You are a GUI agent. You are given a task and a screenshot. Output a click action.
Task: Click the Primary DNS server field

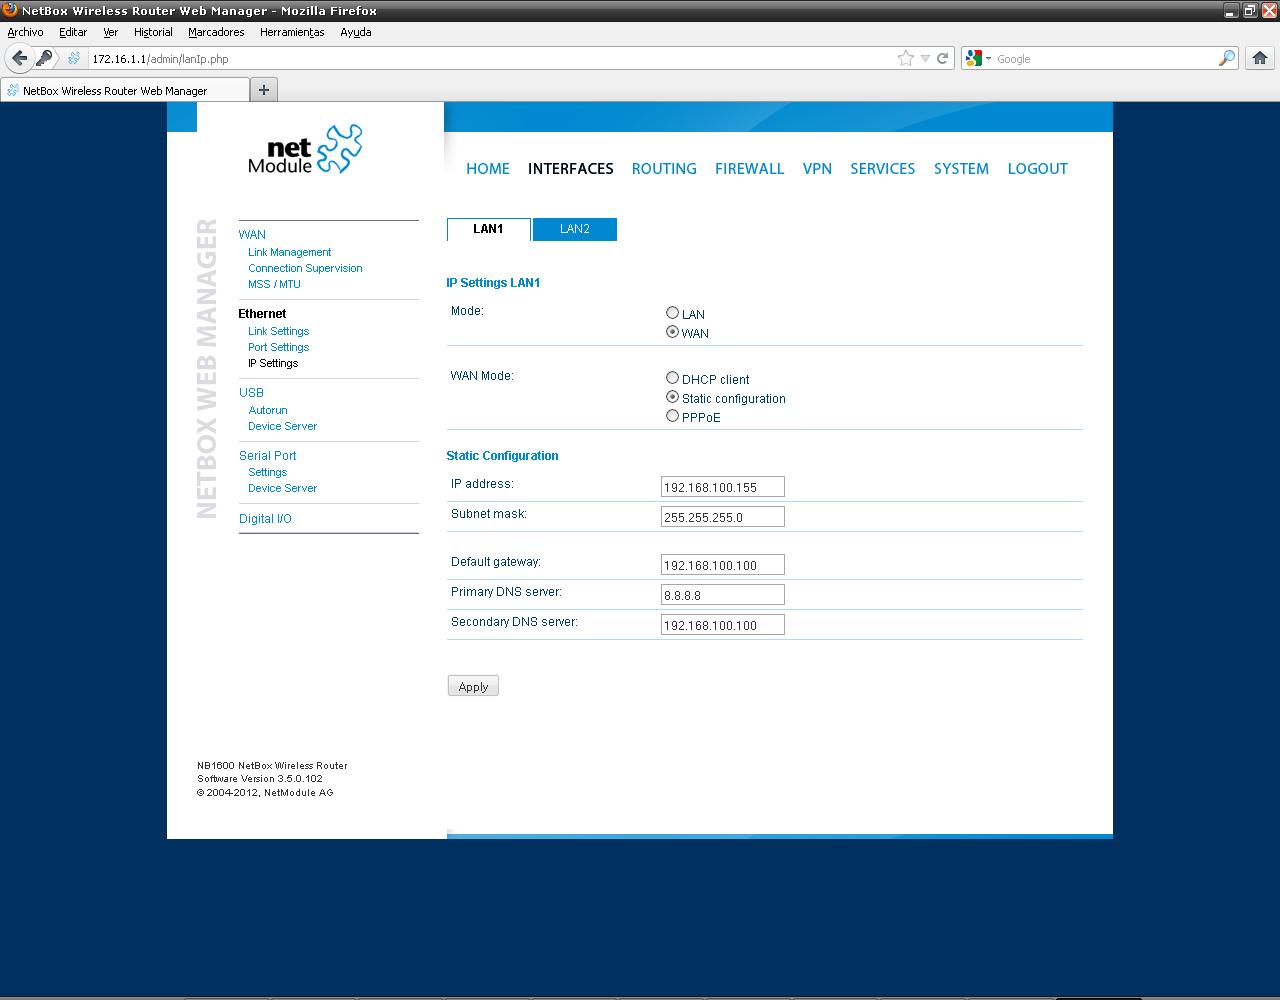point(723,595)
